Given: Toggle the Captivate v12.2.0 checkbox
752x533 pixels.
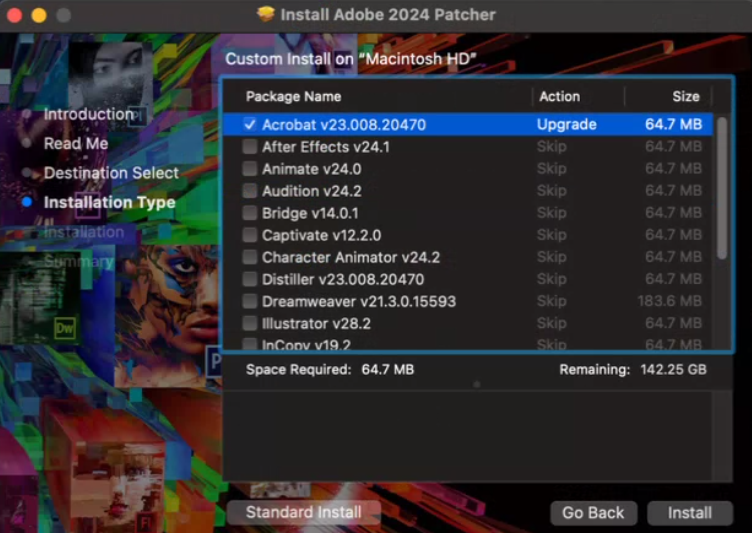Looking at the screenshot, I should point(250,235).
